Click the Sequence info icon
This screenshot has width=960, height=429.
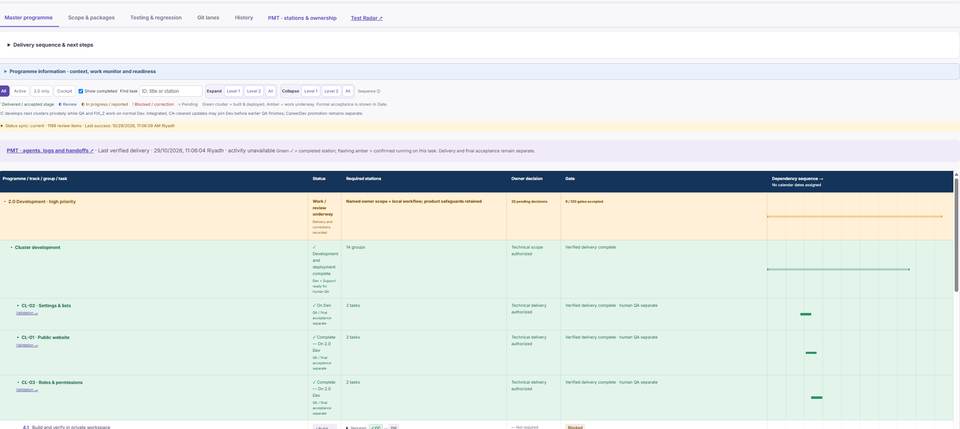[378, 91]
